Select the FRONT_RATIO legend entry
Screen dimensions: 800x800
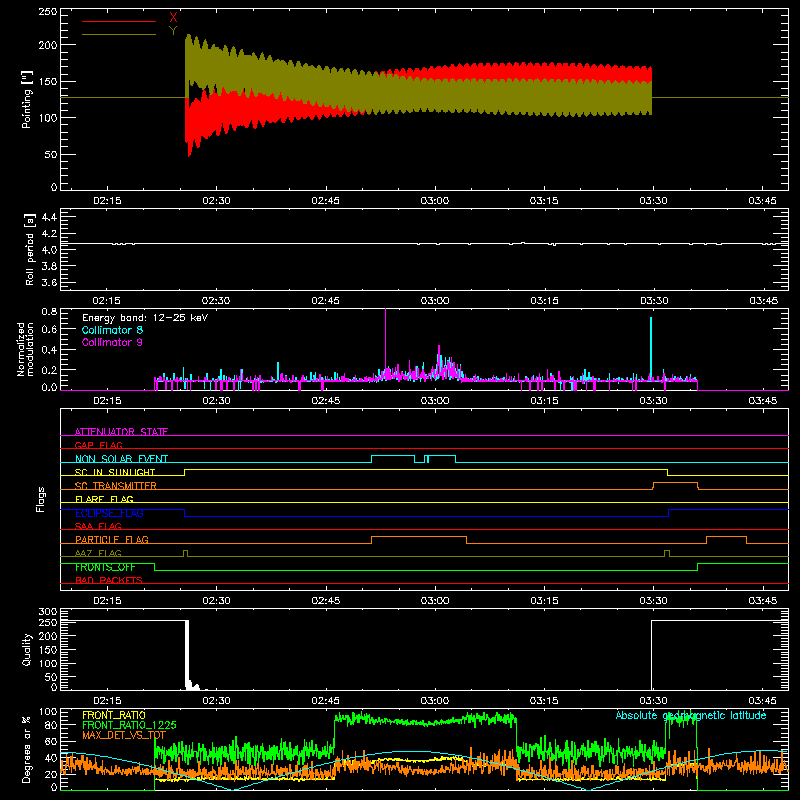coord(114,715)
